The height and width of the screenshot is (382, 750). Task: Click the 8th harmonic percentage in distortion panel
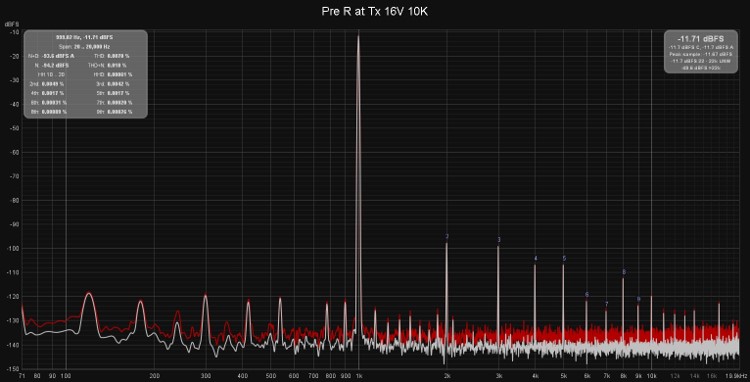54,111
